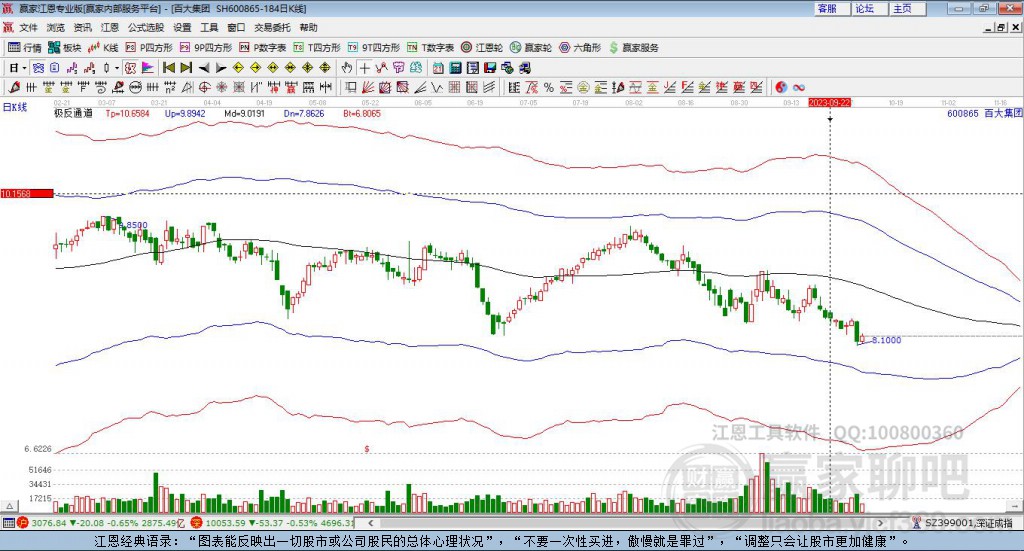Switch to the K线 candlestick chart
The height and width of the screenshot is (551, 1024).
[103, 48]
